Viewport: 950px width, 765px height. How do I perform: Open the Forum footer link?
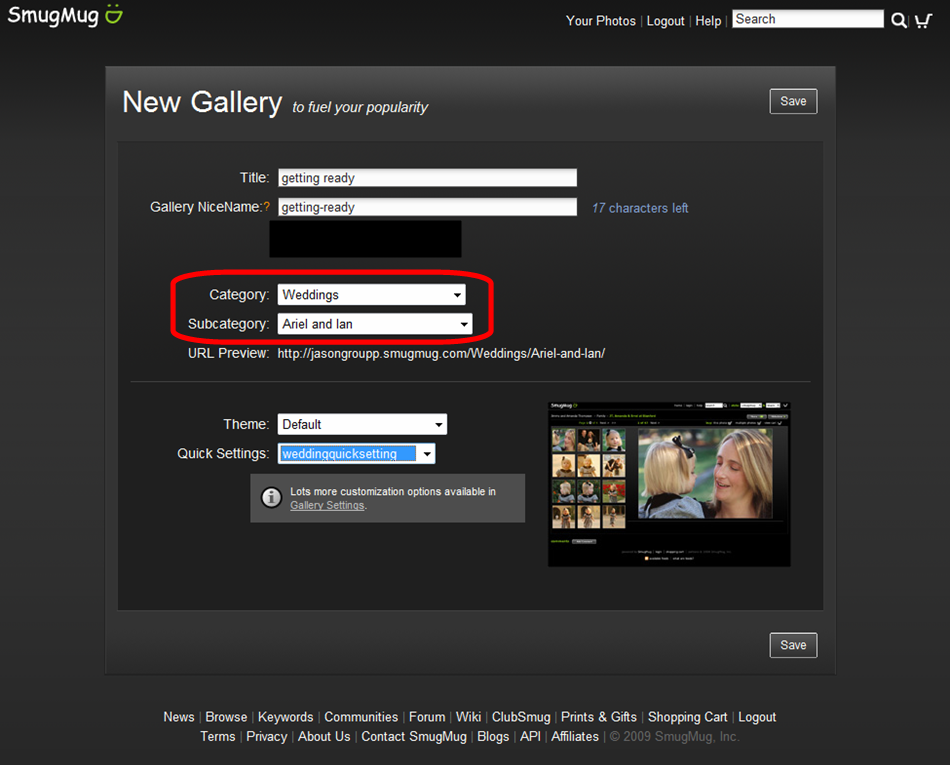[x=427, y=717]
